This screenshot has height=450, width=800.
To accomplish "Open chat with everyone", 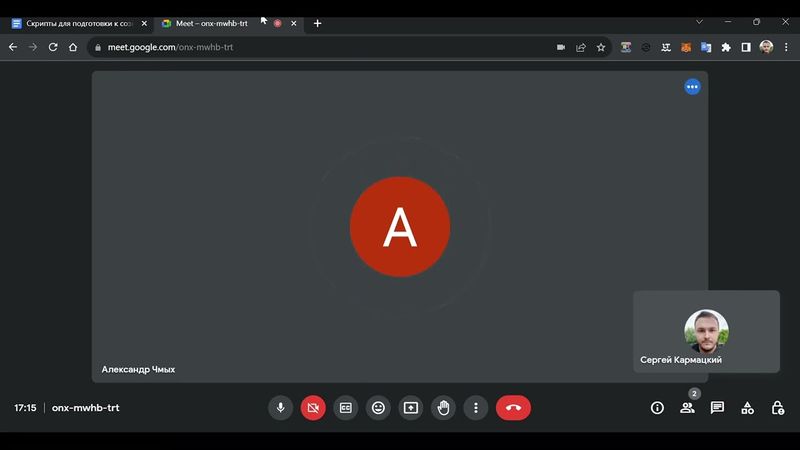I will pyautogui.click(x=717, y=408).
